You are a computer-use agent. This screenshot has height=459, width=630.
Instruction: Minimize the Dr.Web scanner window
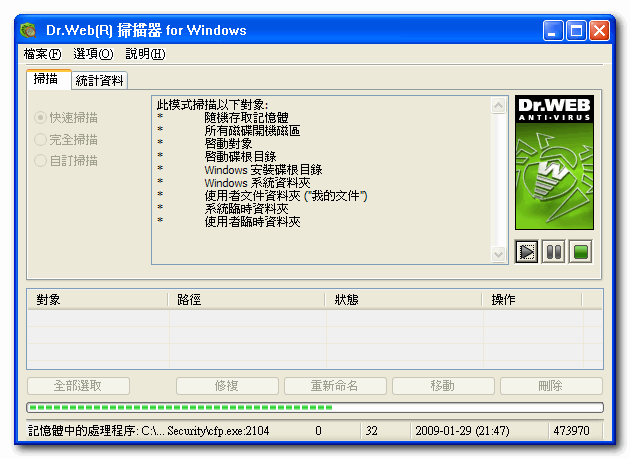coord(553,31)
